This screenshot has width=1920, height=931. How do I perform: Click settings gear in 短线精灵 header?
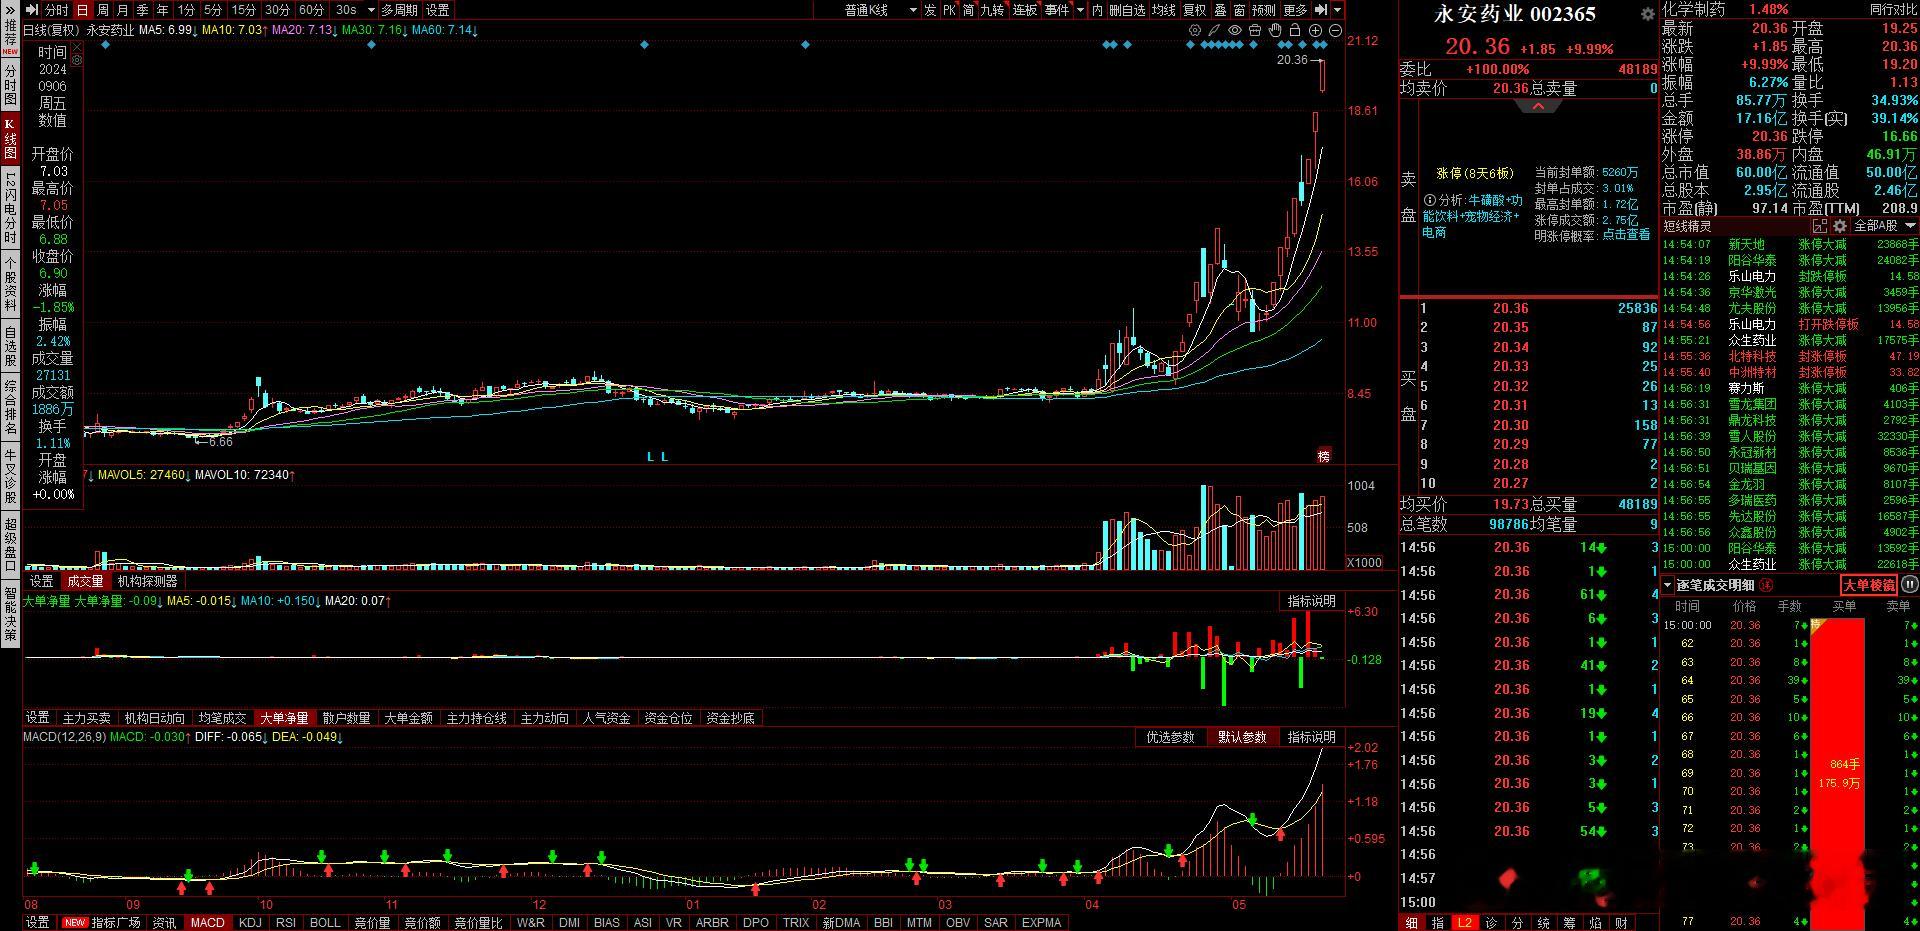[x=1840, y=226]
